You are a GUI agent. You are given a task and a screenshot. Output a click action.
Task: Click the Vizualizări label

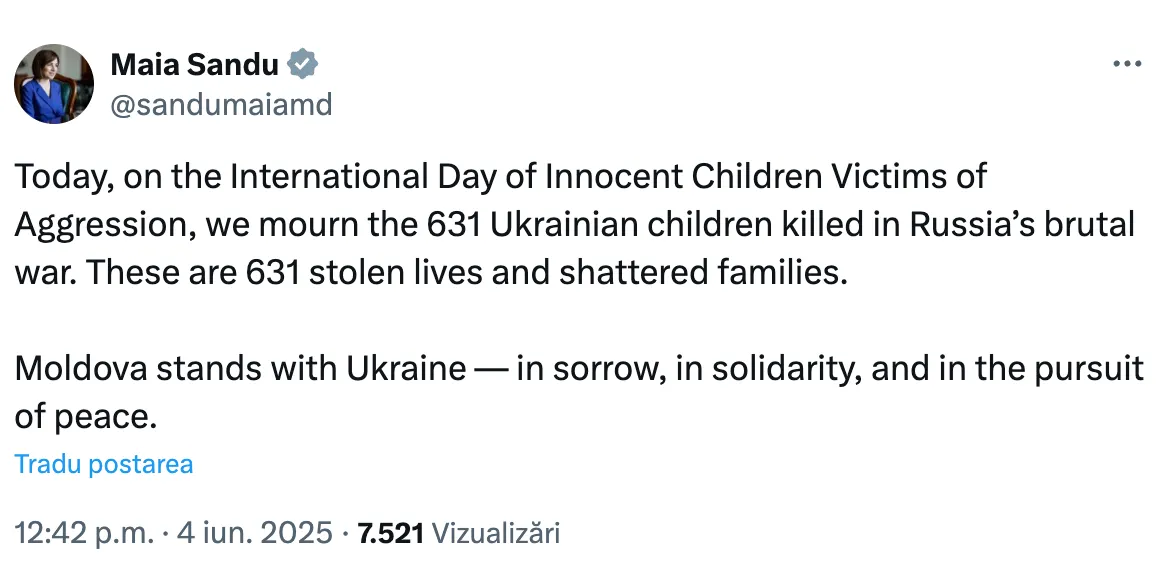(496, 533)
